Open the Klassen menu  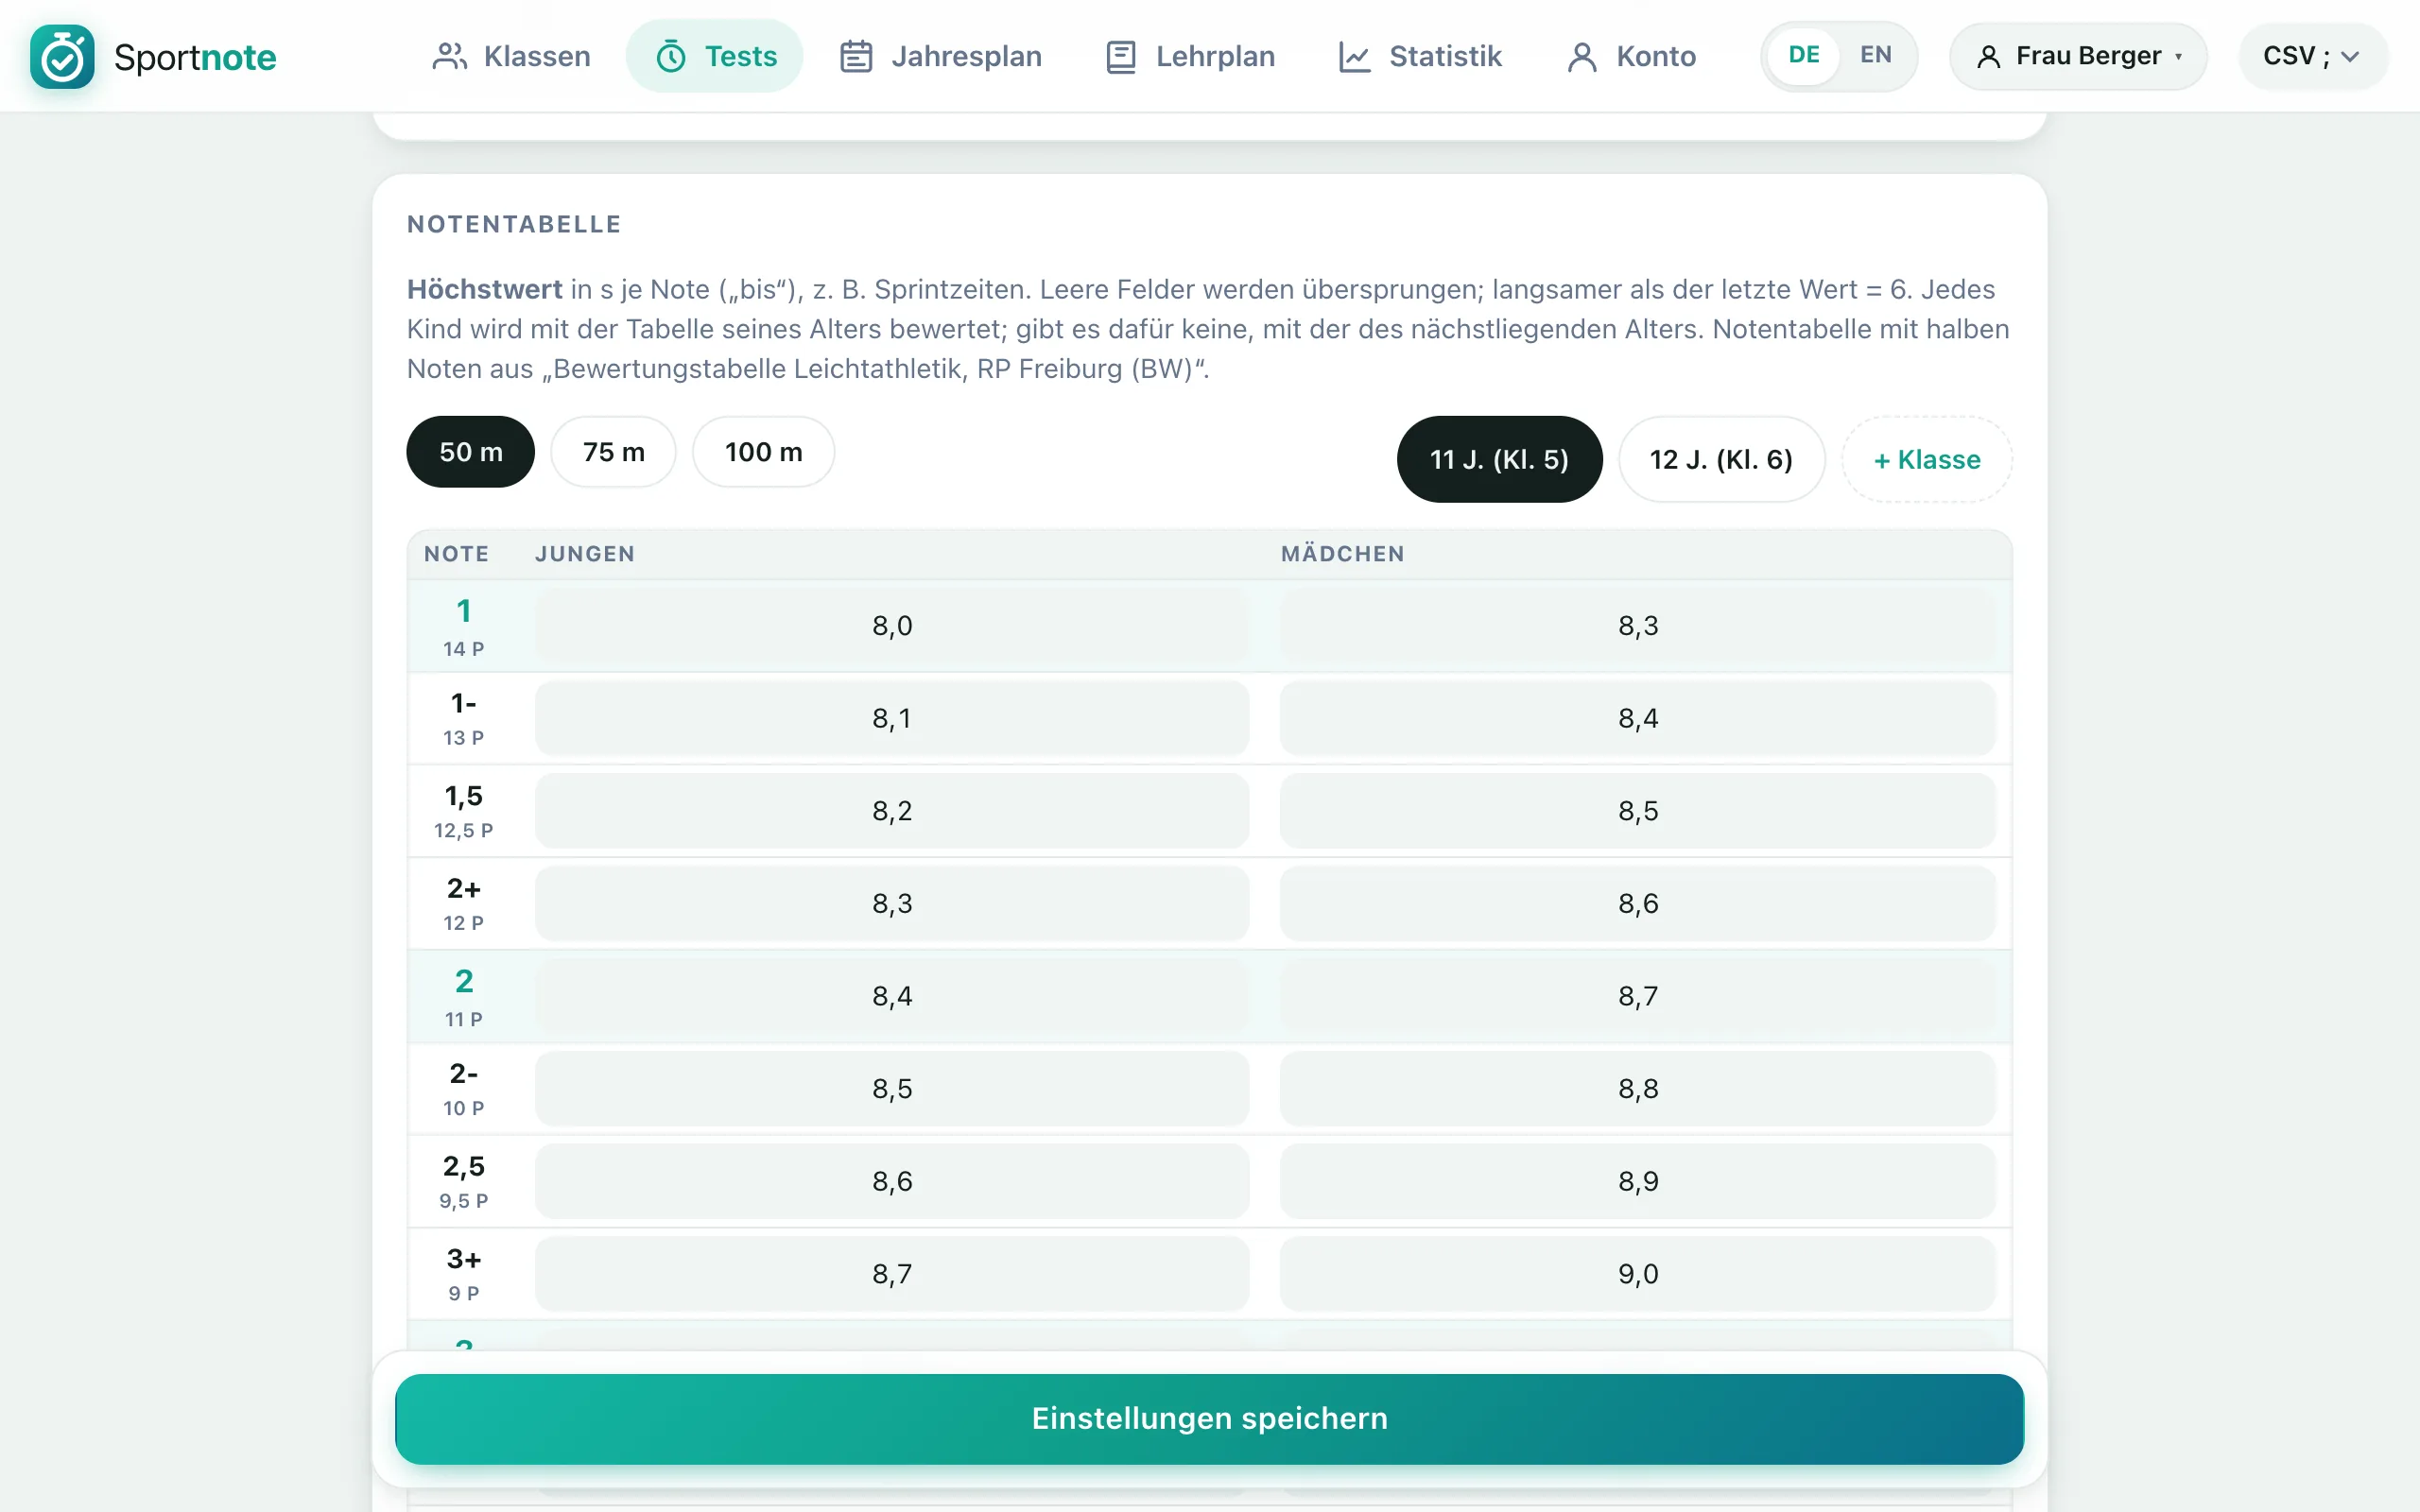click(512, 57)
